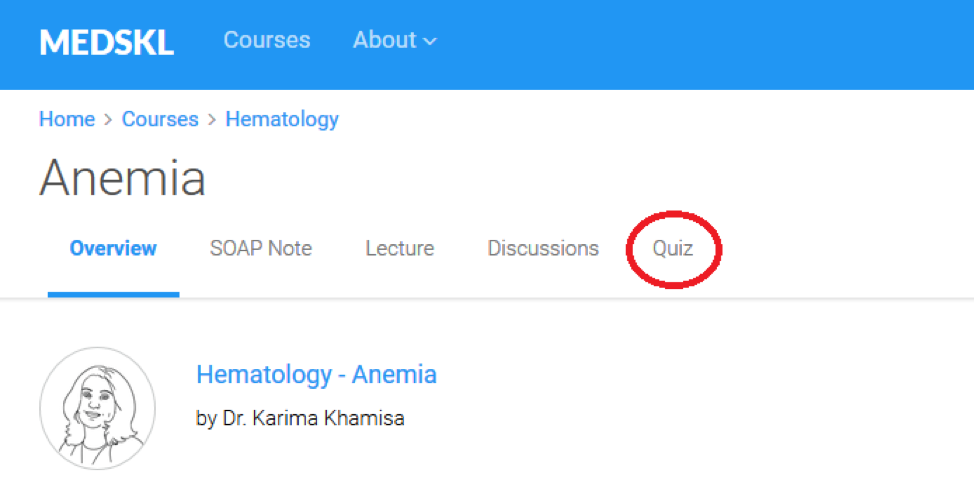974x479 pixels.
Task: Go to Home via the breadcrumb
Action: 66,119
